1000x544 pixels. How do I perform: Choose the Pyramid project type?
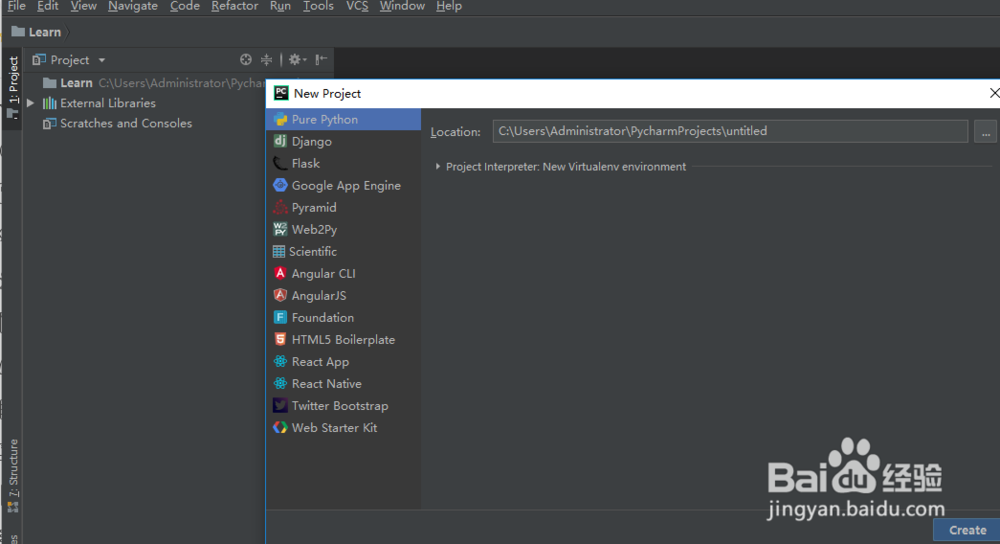tap(343, 207)
